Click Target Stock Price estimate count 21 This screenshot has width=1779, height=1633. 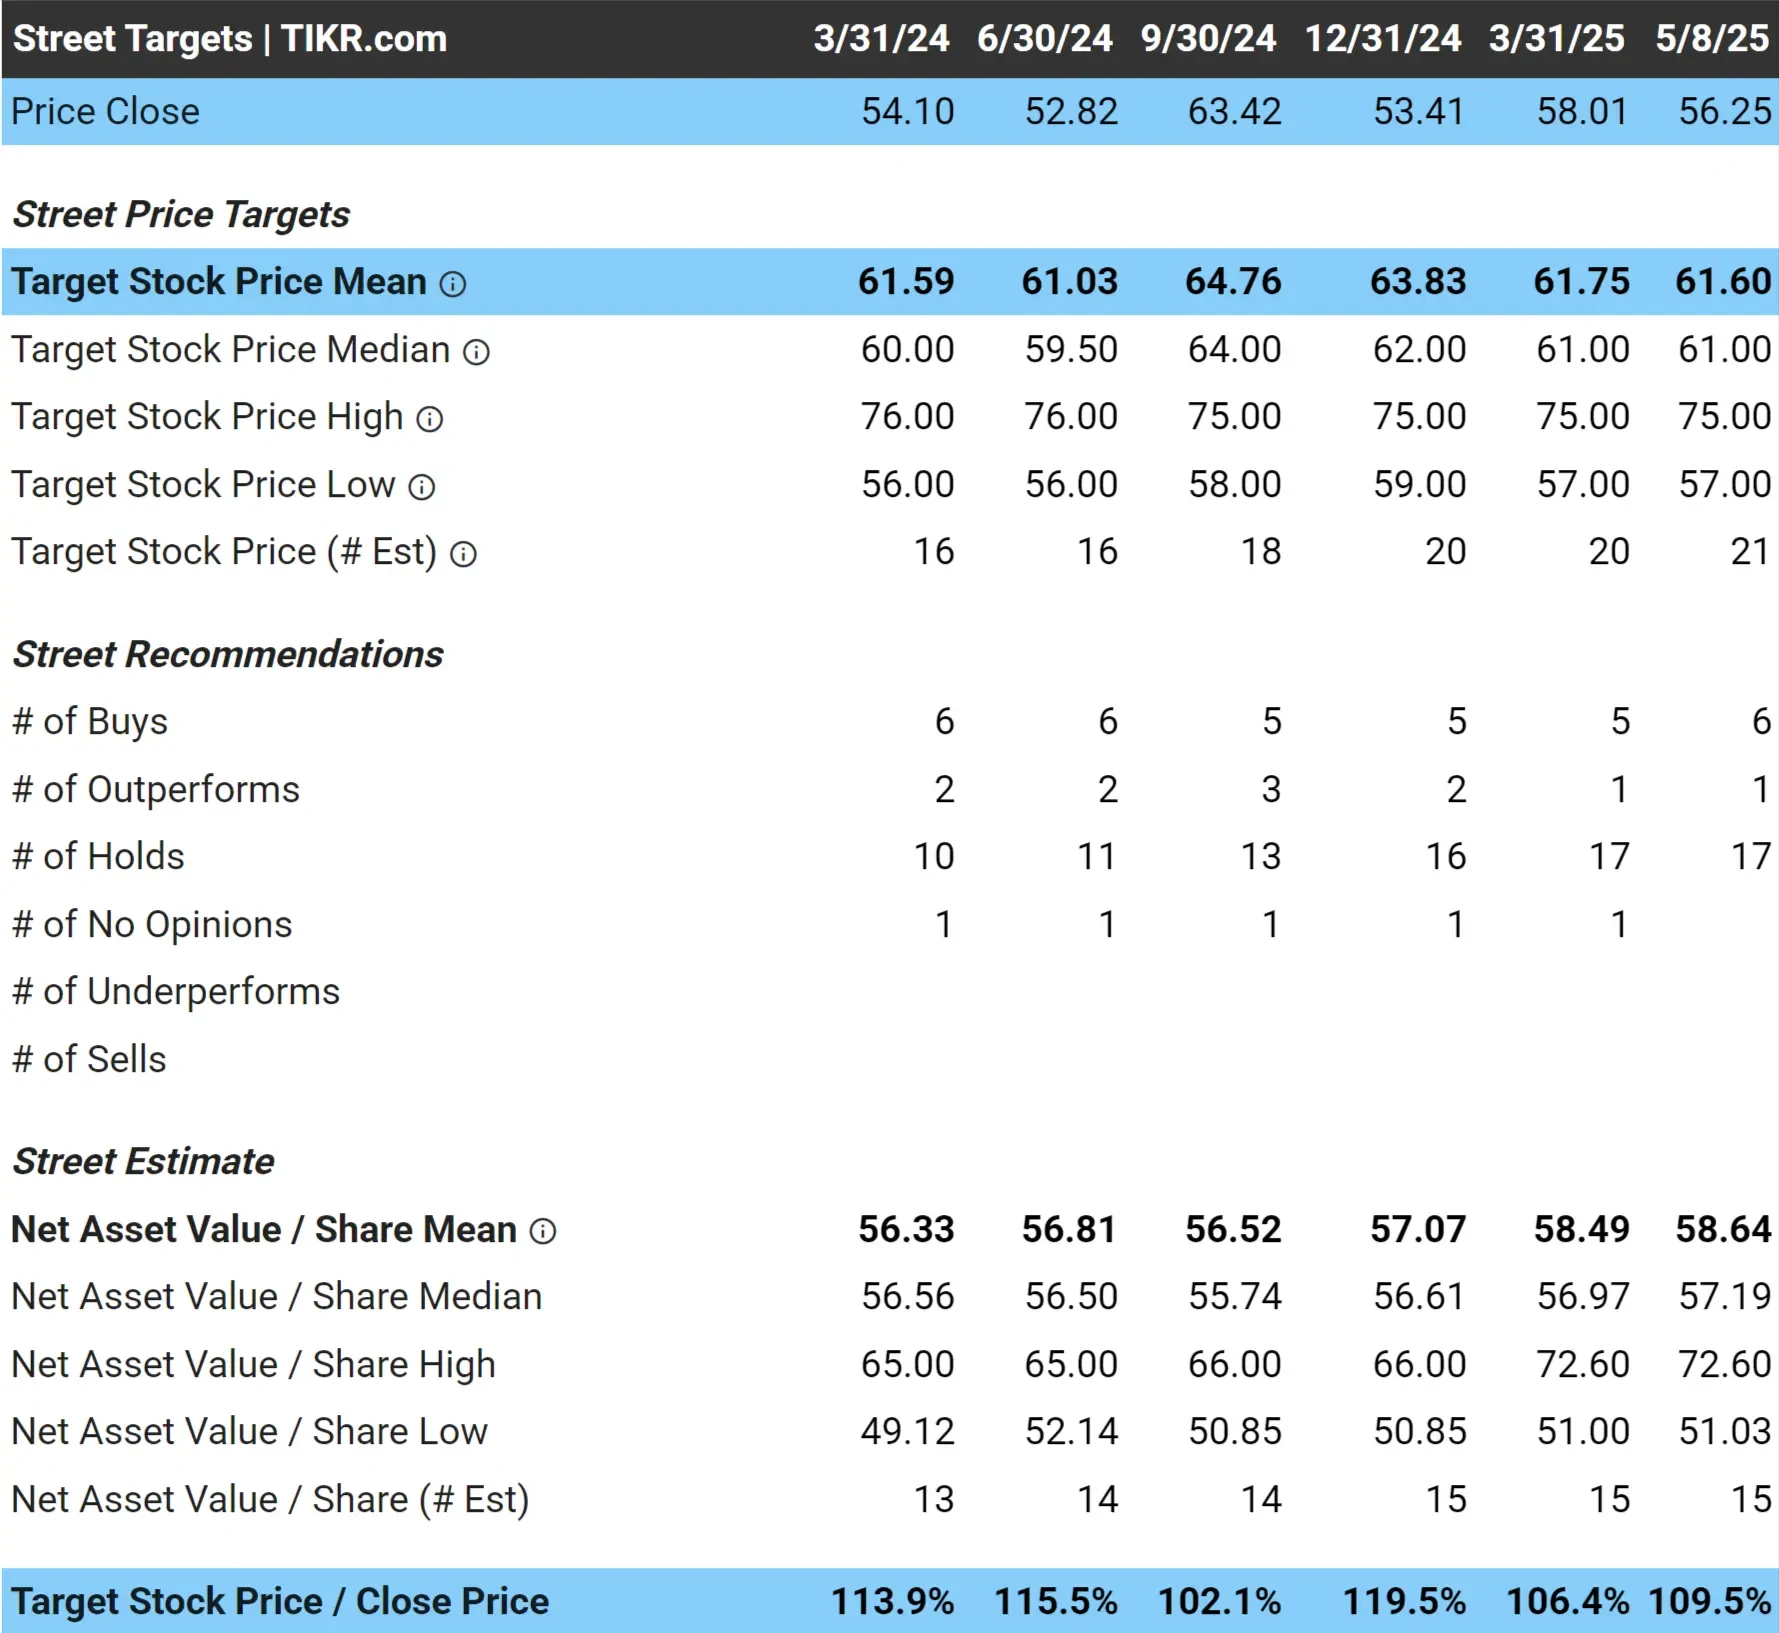click(x=1751, y=552)
